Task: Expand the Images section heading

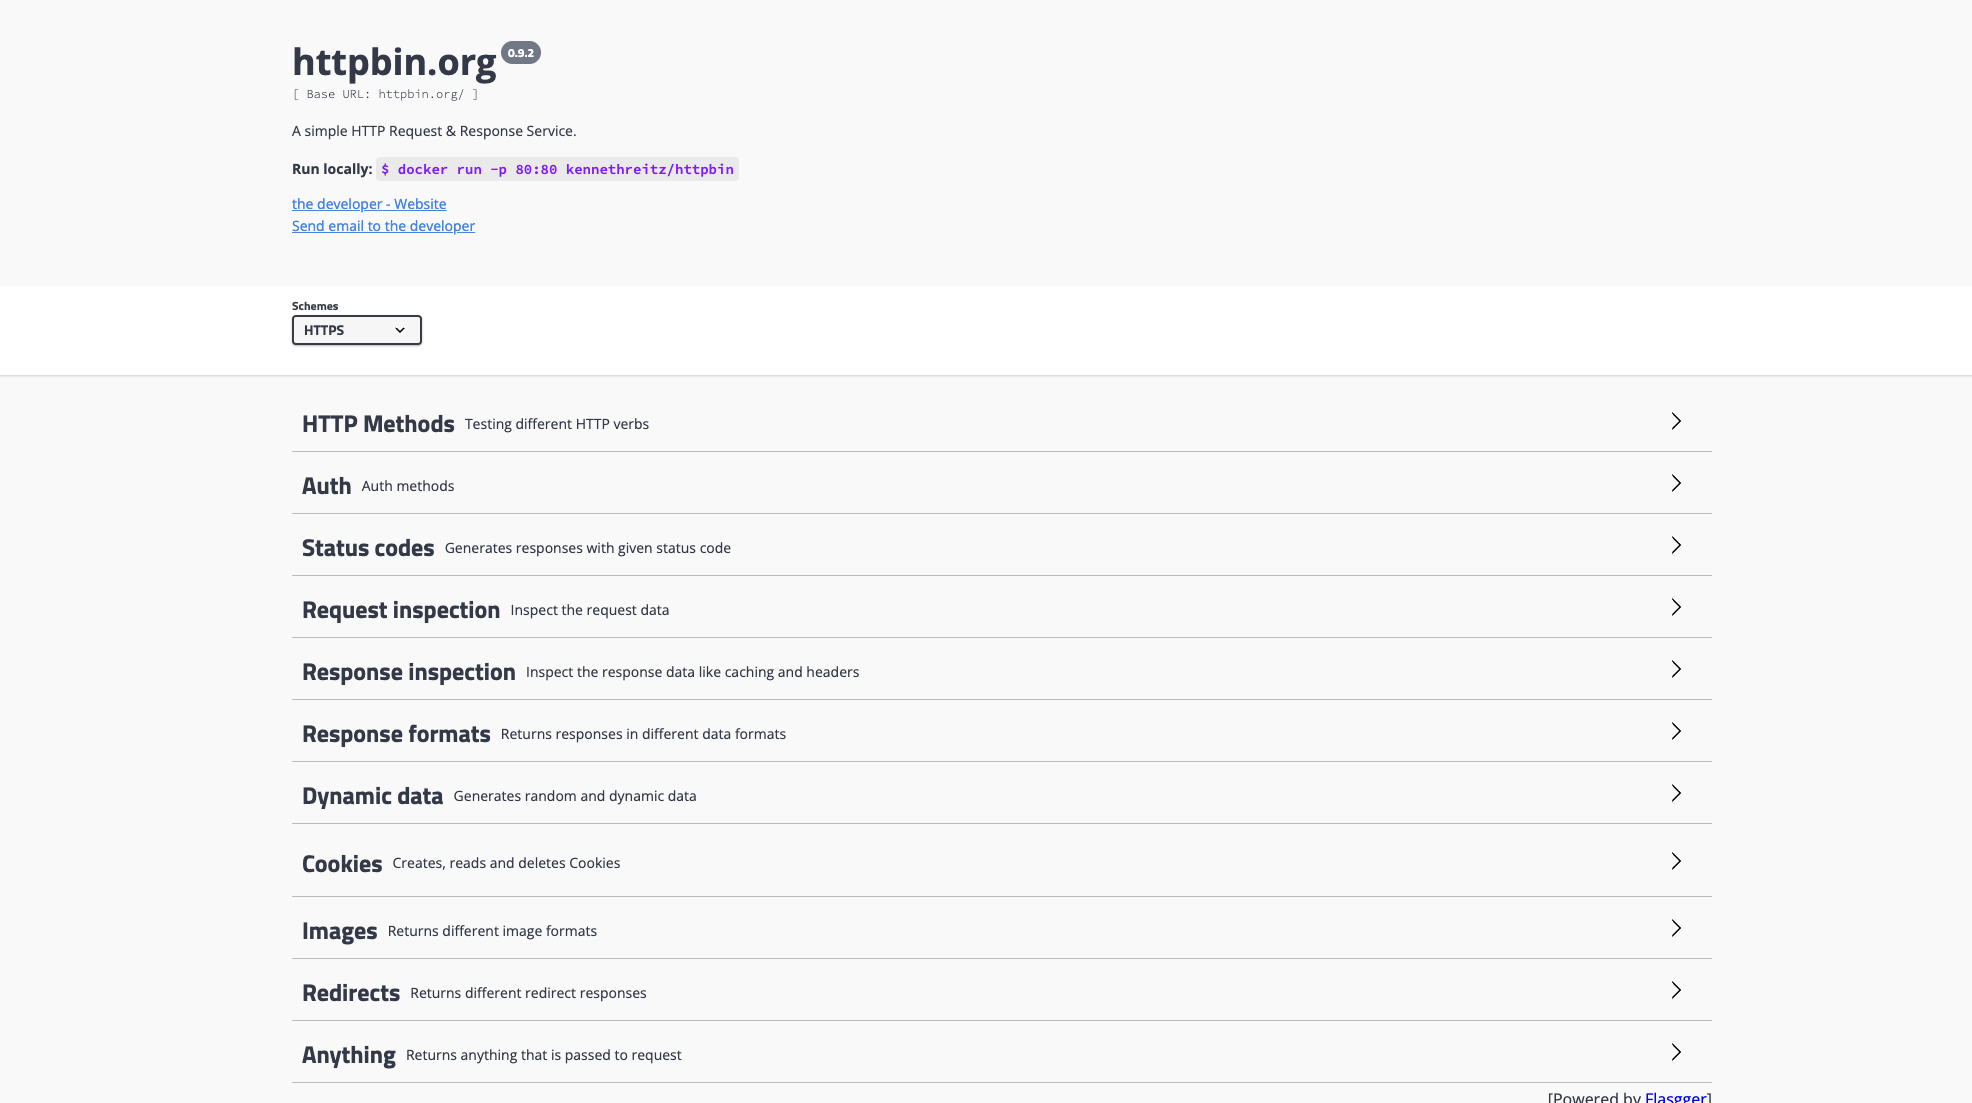Action: (x=340, y=931)
